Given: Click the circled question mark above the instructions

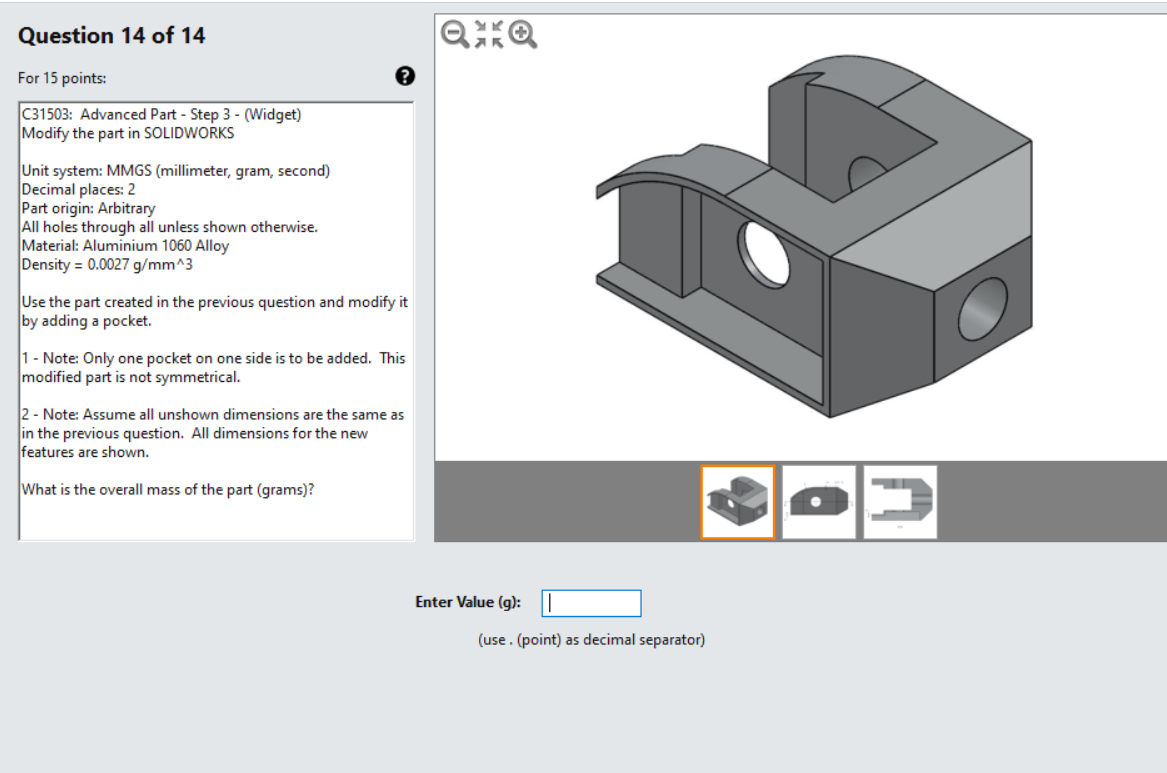Looking at the screenshot, I should [404, 76].
